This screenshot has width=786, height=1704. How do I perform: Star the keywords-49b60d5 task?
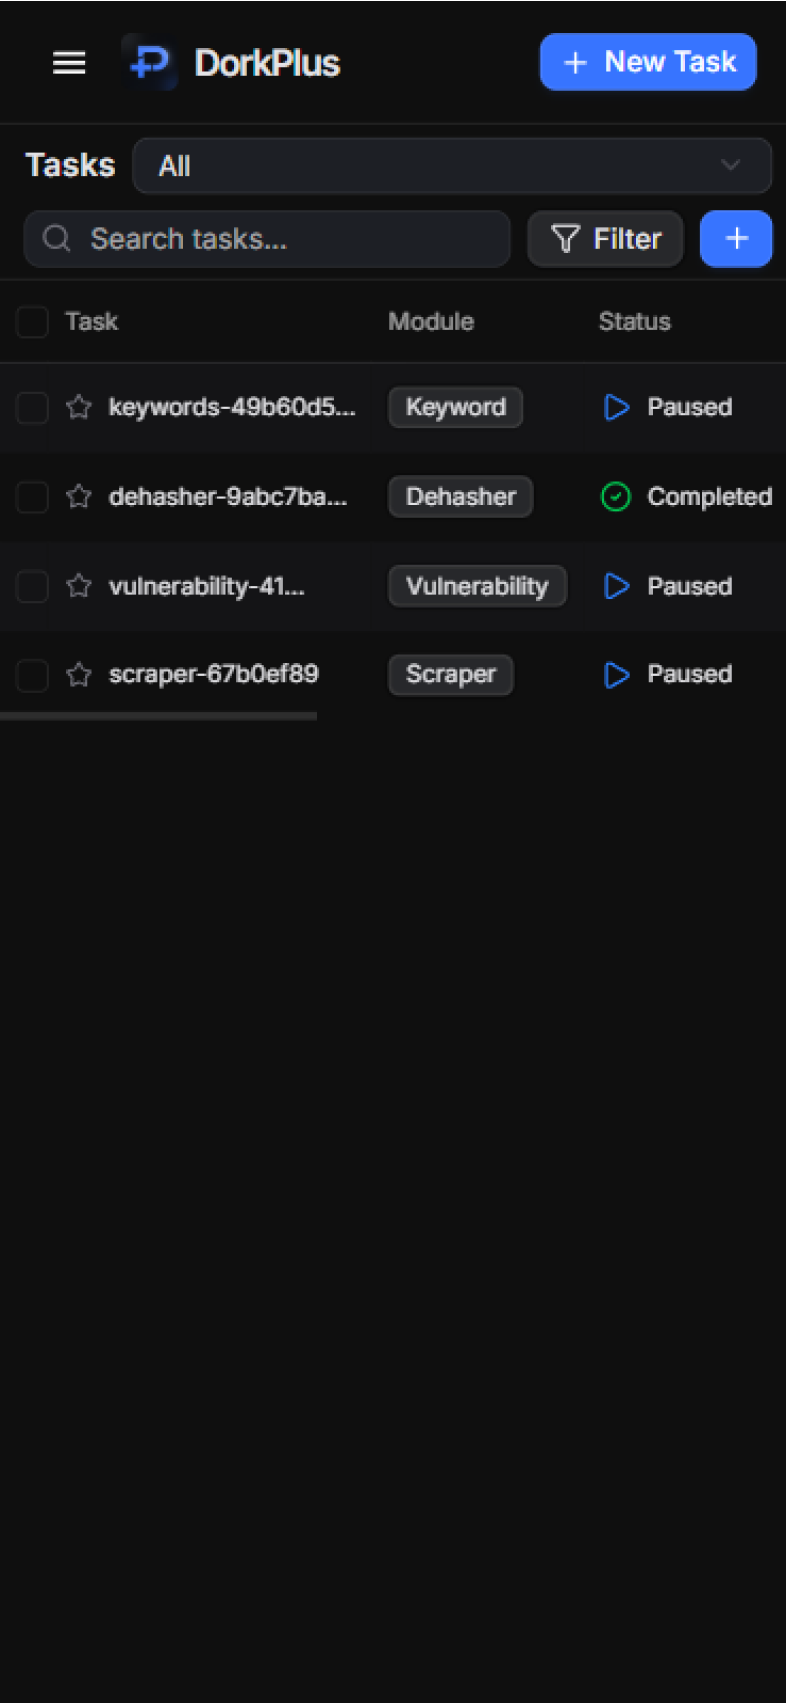[79, 407]
